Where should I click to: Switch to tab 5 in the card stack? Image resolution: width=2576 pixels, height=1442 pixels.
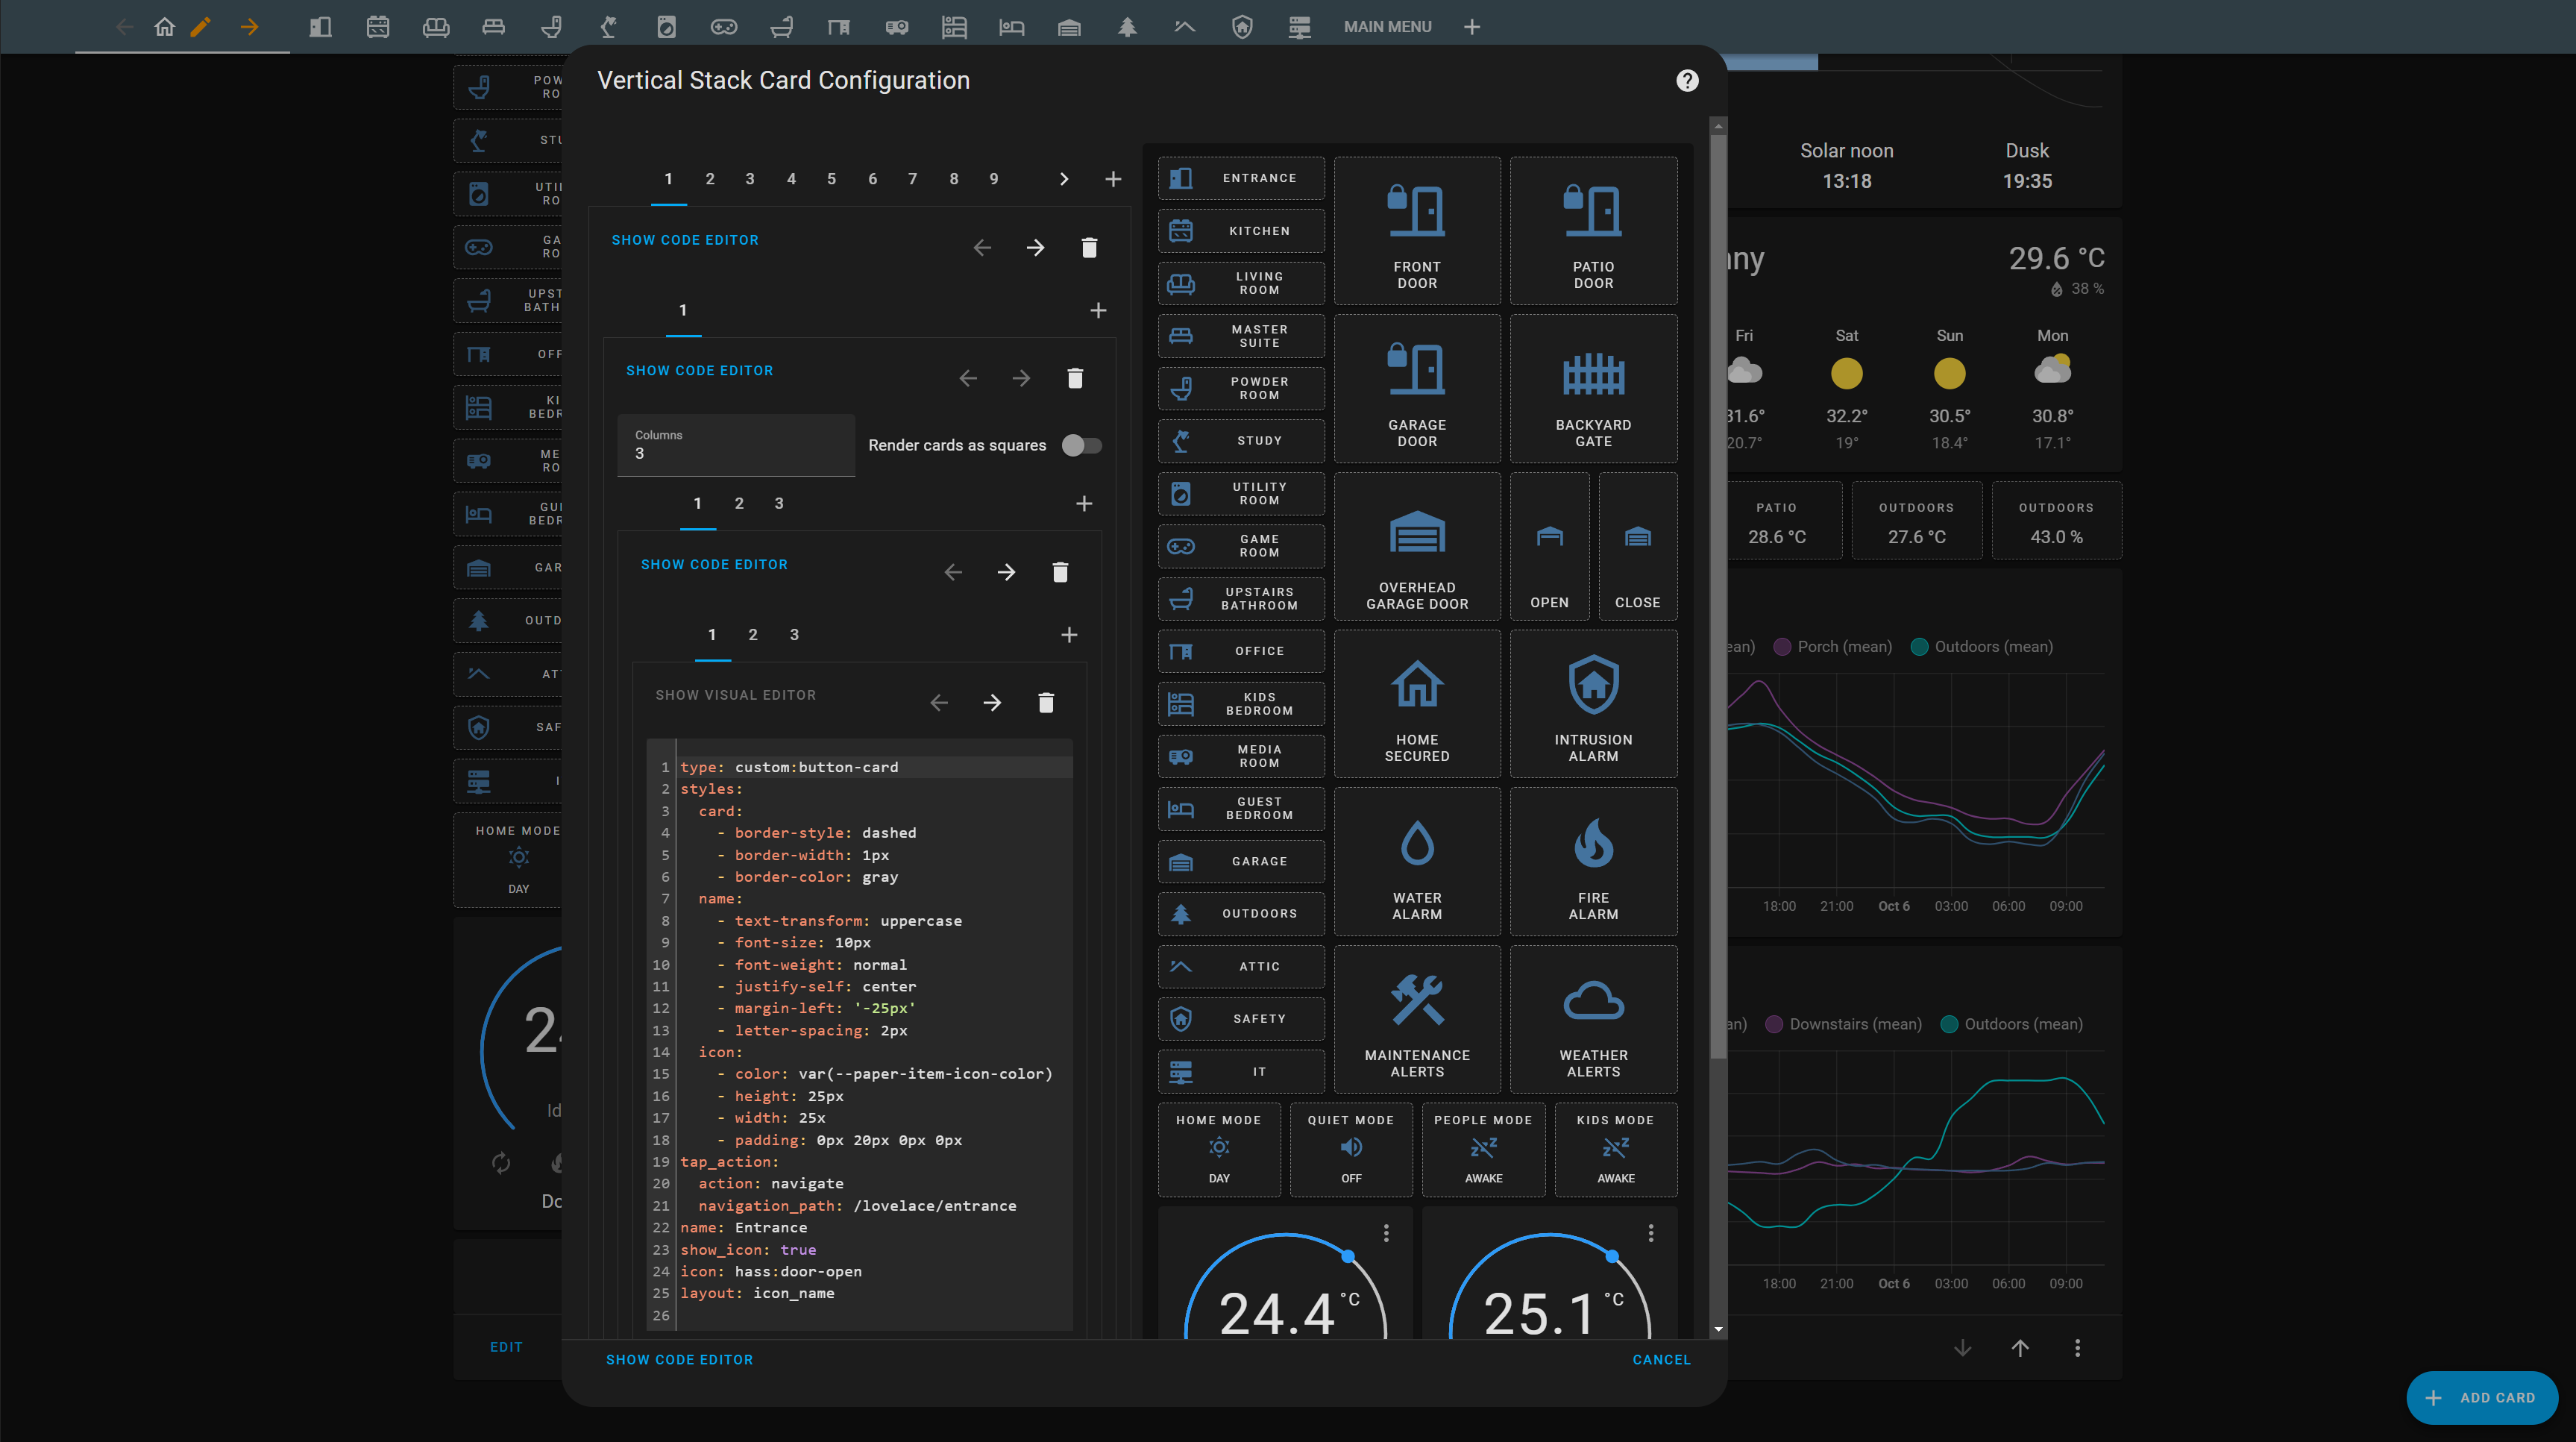[x=831, y=179]
